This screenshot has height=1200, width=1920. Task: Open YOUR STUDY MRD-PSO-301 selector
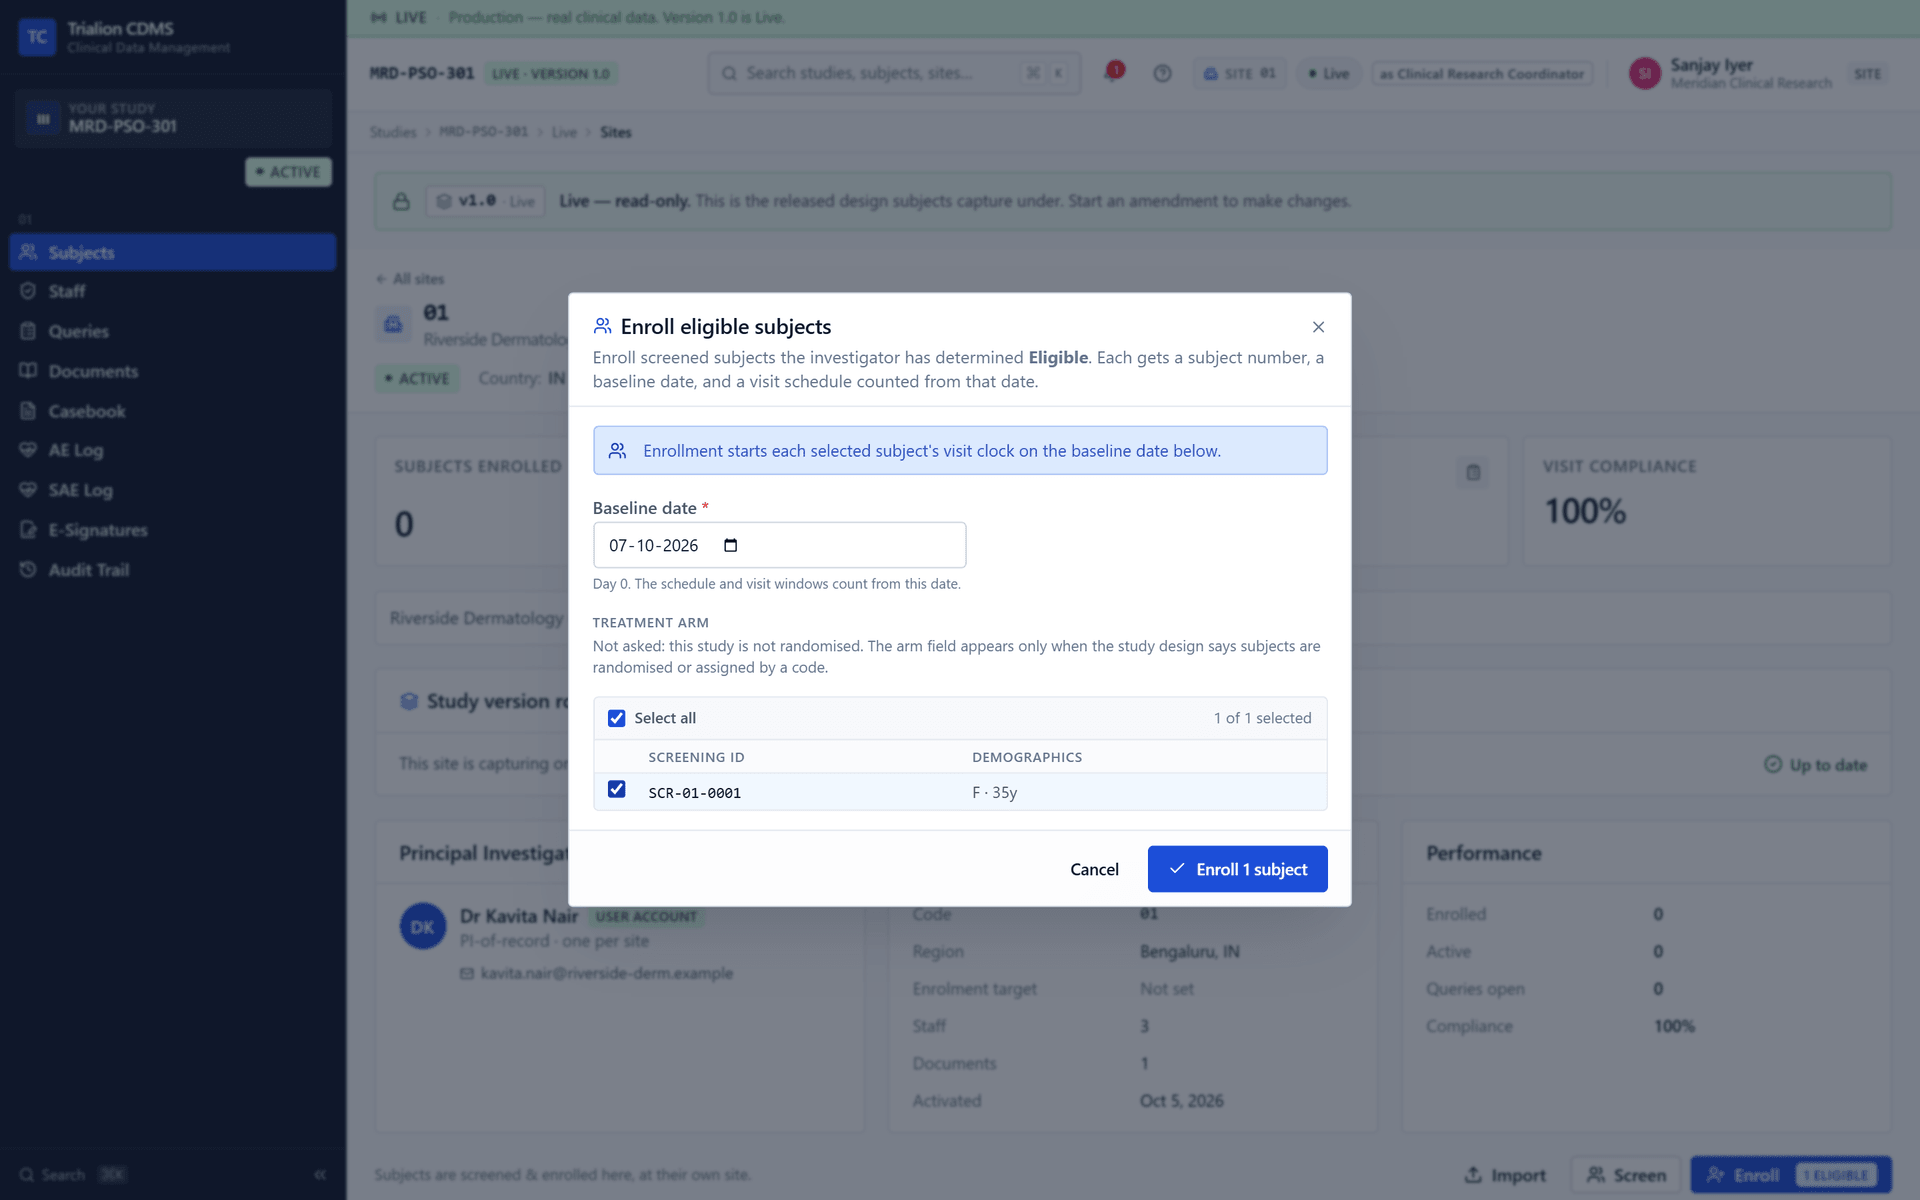(x=172, y=118)
